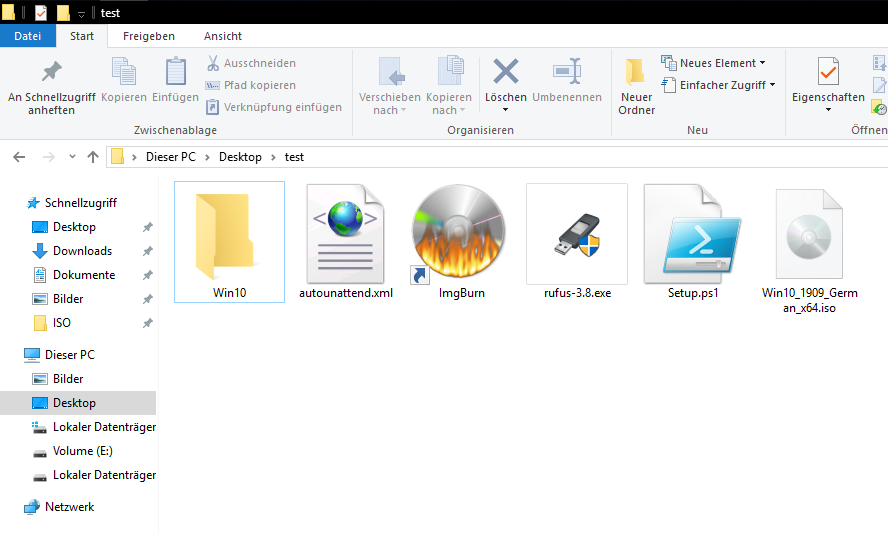Click Verknüpfung einfügen command
The image size is (888, 534).
274,107
